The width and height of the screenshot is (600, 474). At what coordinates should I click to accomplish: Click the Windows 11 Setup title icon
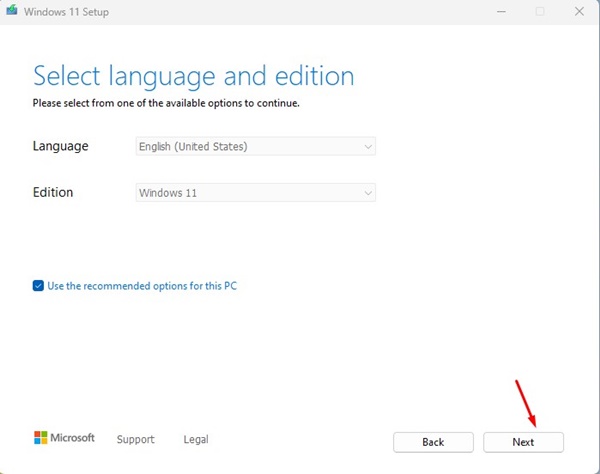pos(12,10)
